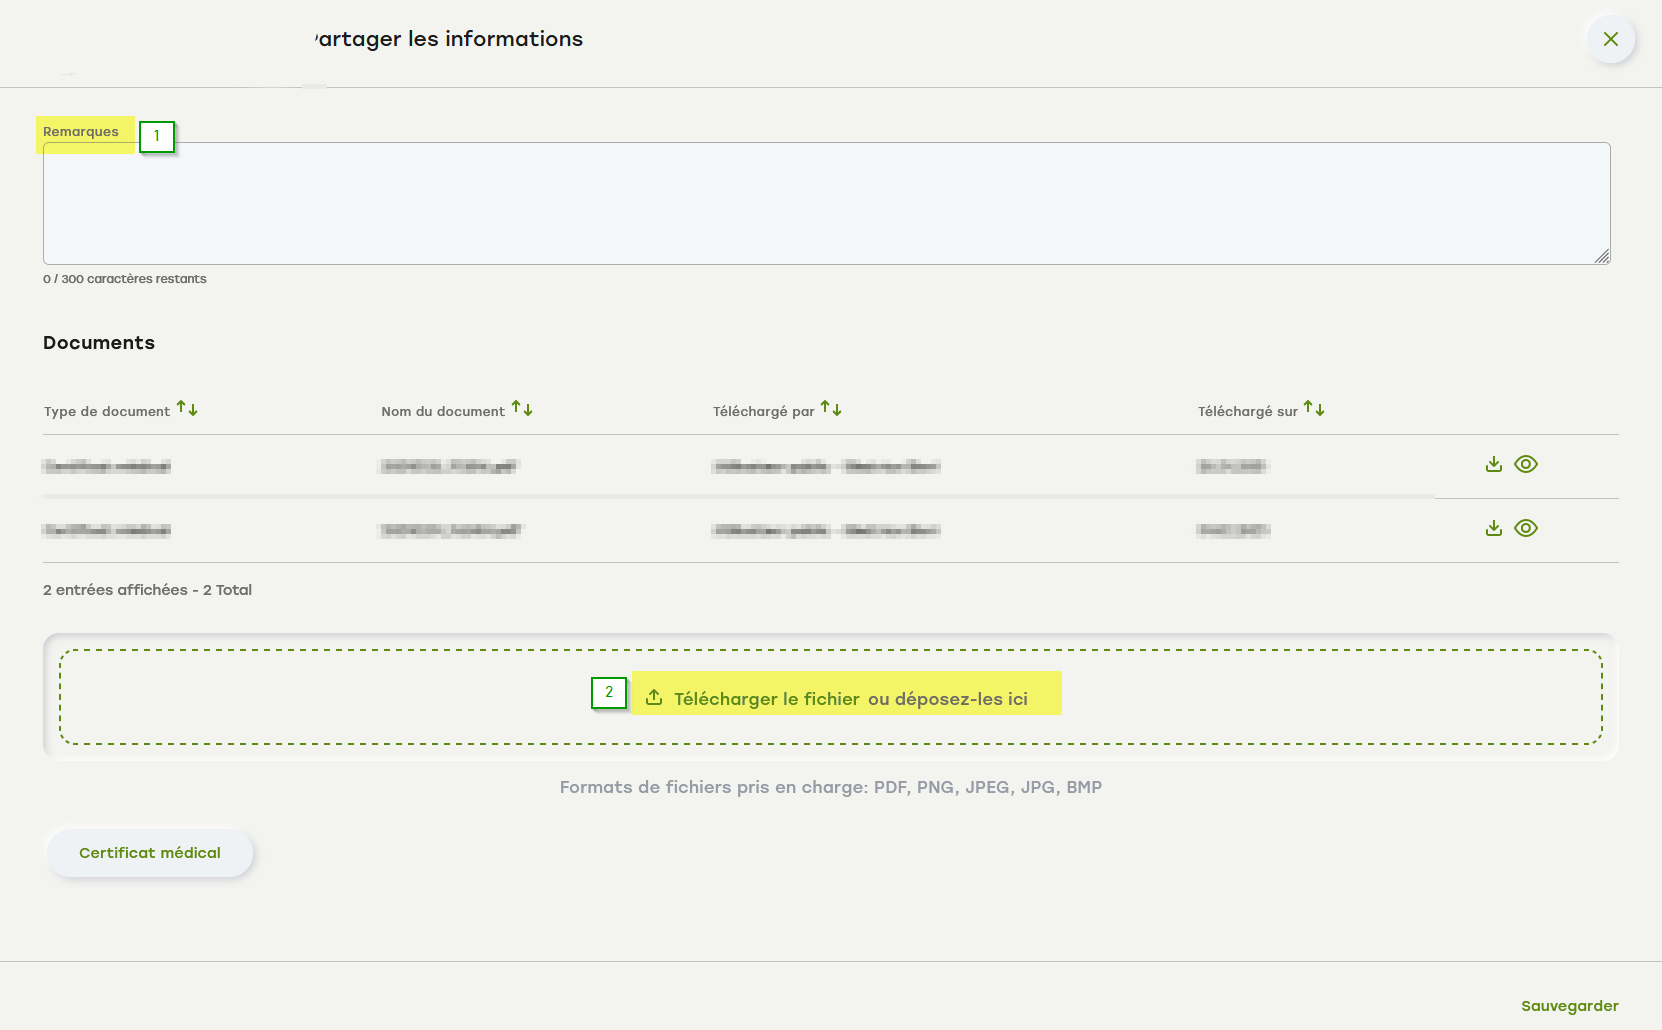The height and width of the screenshot is (1030, 1662).
Task: Sort by Téléchargé sur column
Action: 1314,409
